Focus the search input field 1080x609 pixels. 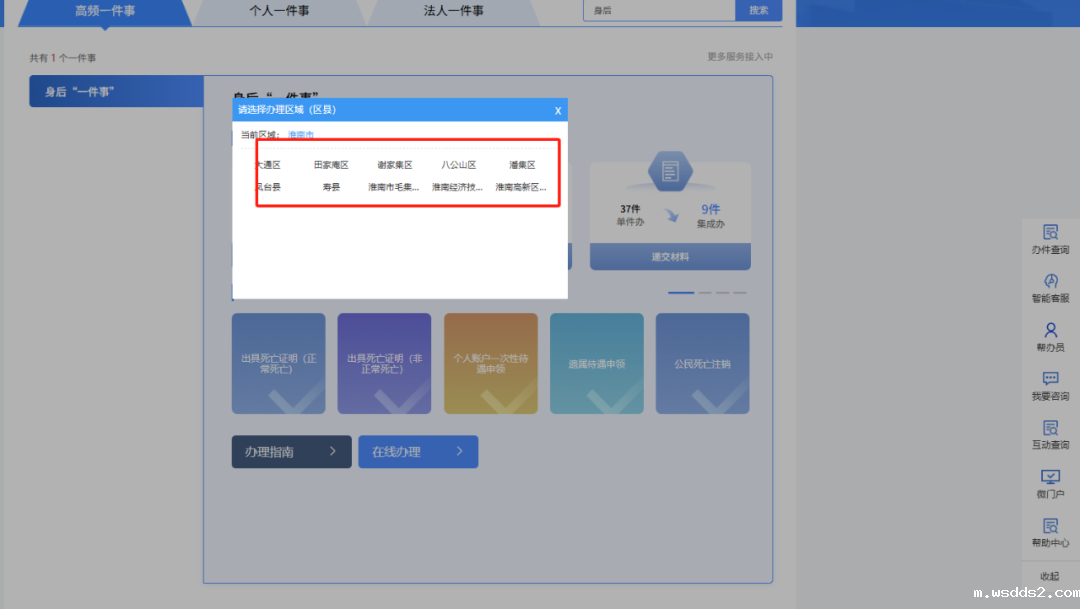(659, 10)
